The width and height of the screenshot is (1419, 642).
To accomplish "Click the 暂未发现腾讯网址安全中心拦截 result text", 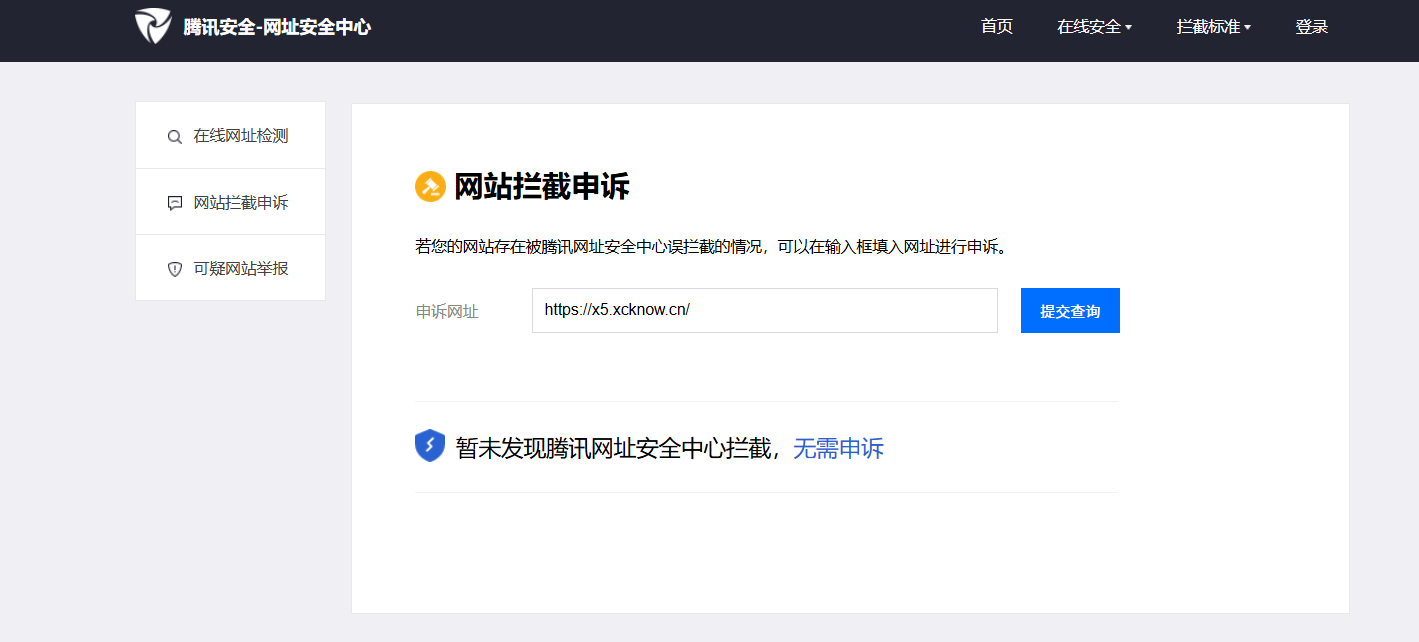I will coord(614,448).
